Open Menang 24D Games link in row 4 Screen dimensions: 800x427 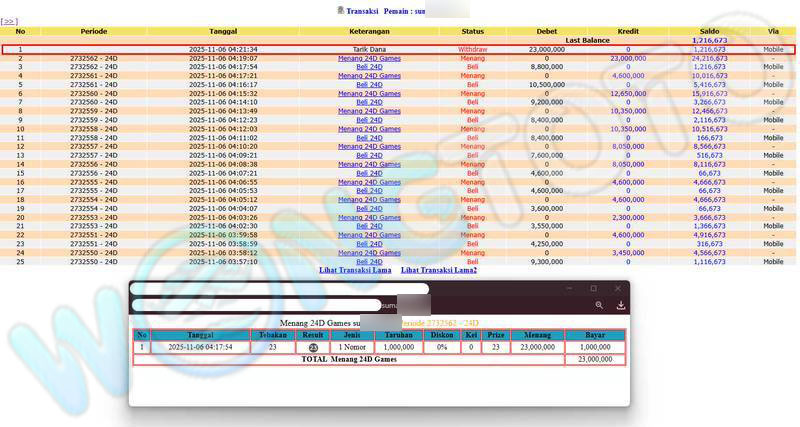[369, 76]
